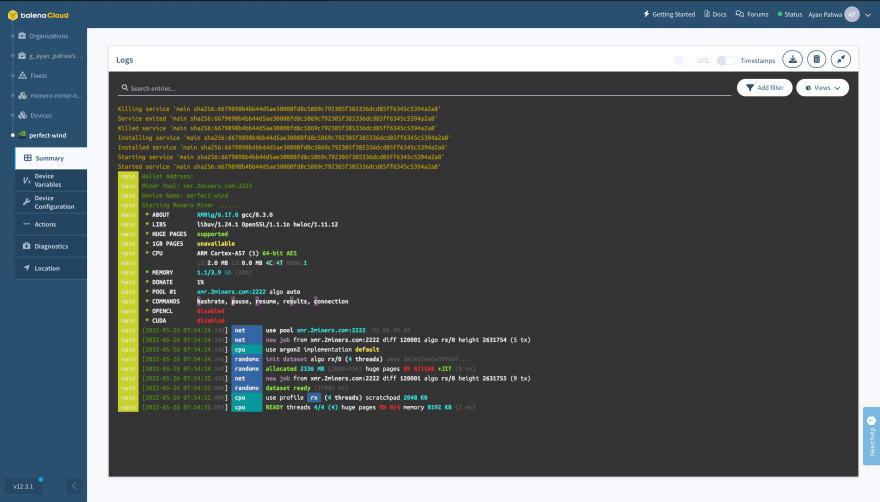880x502 pixels.
Task: Click the Logs panel heading
Action: click(x=125, y=60)
